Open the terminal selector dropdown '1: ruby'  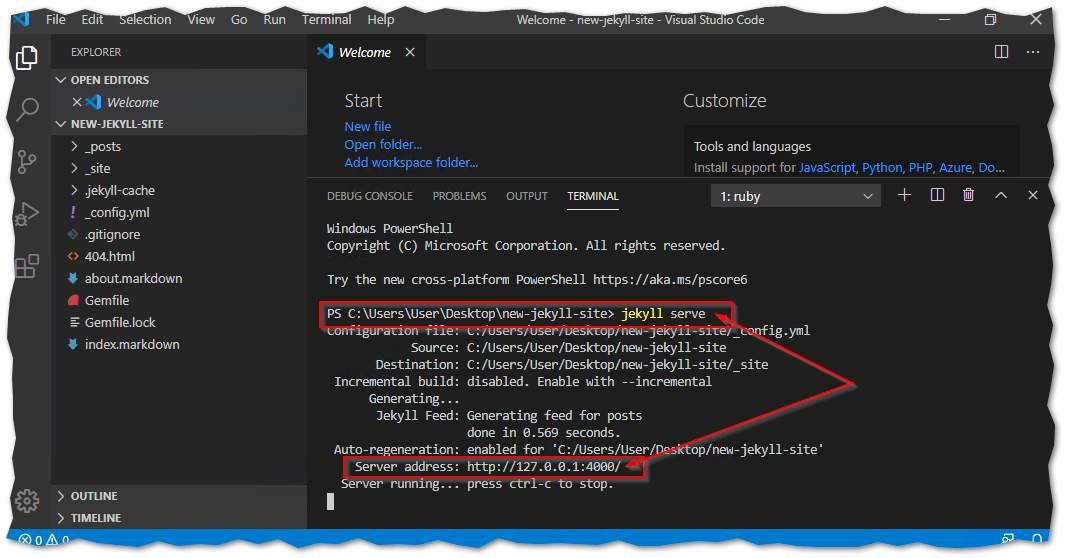tap(795, 196)
